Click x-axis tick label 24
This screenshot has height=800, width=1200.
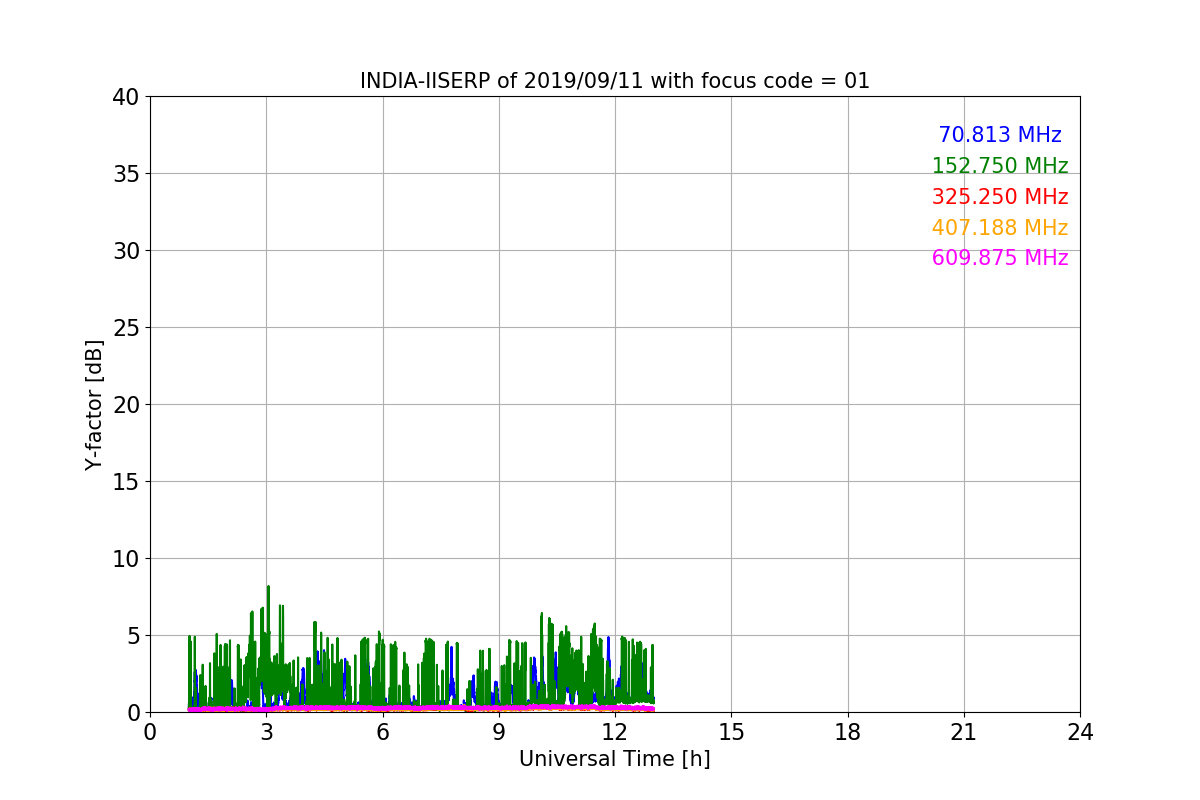(x=1080, y=732)
